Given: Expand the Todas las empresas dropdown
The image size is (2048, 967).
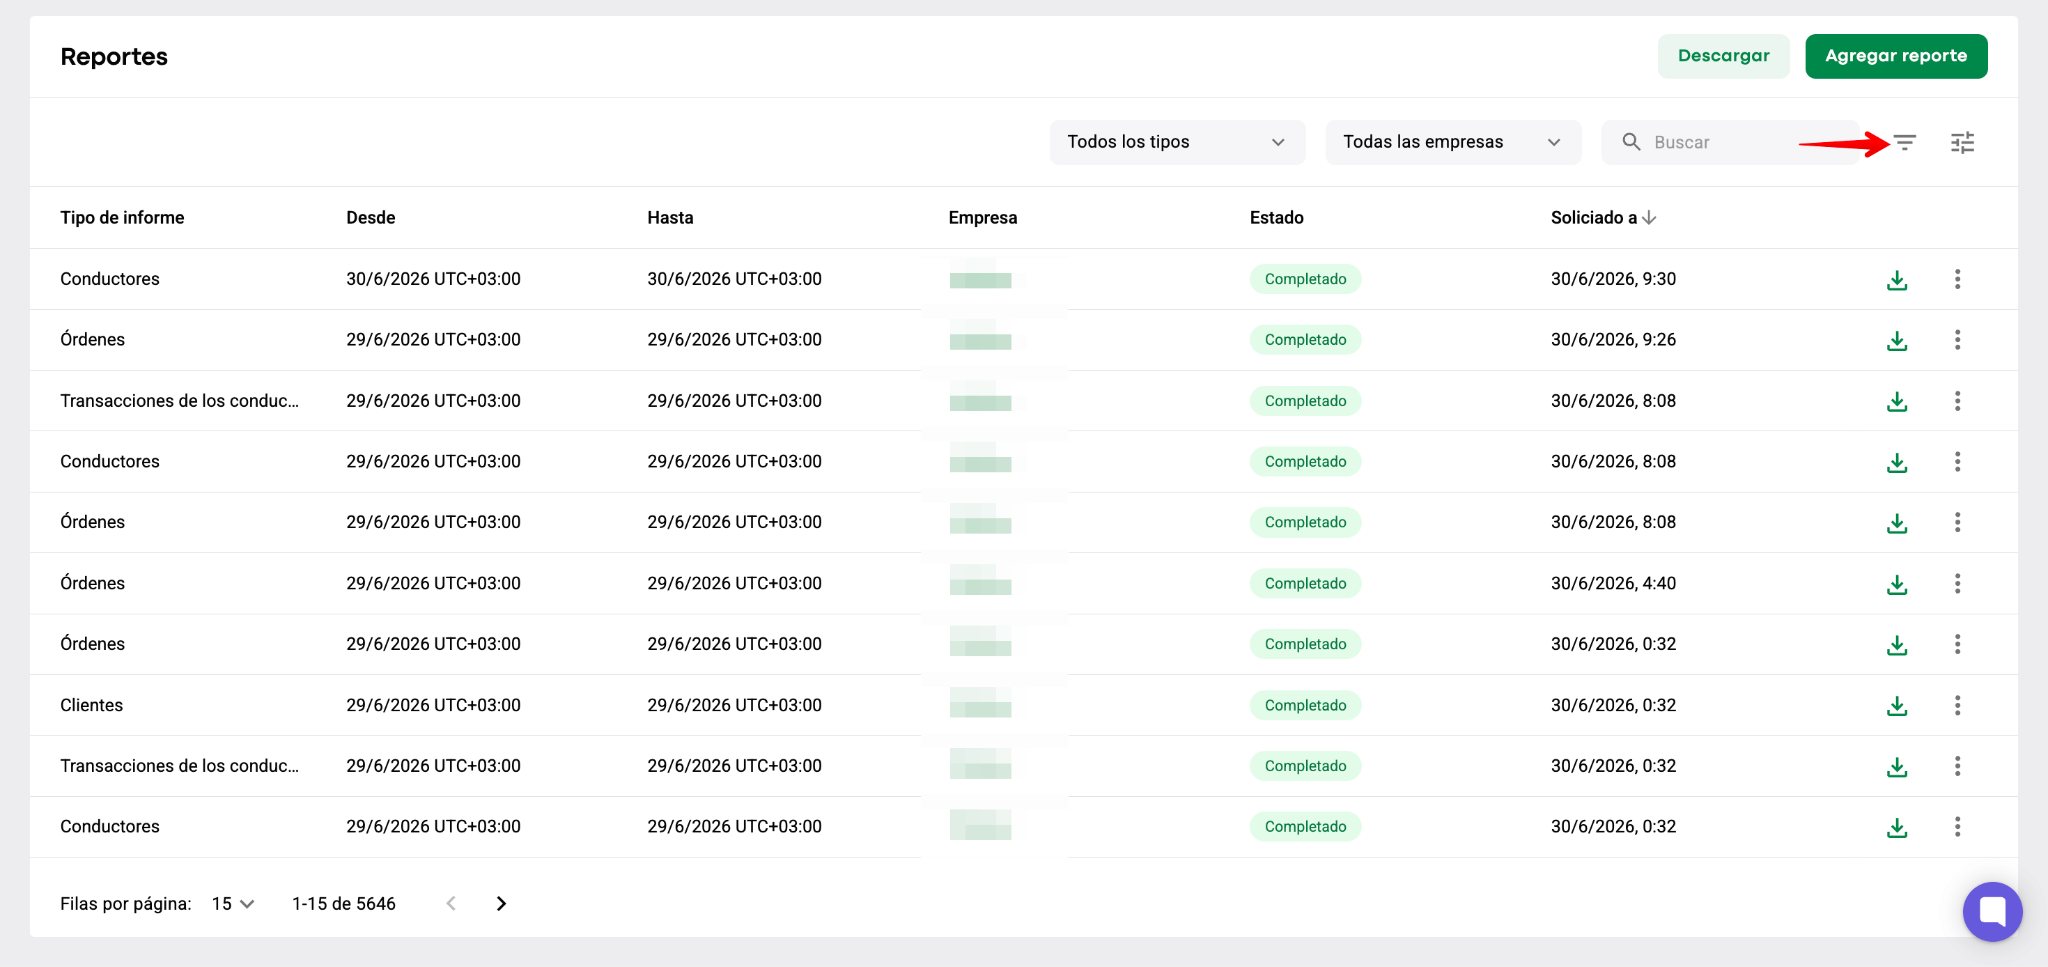Looking at the screenshot, I should [1453, 142].
